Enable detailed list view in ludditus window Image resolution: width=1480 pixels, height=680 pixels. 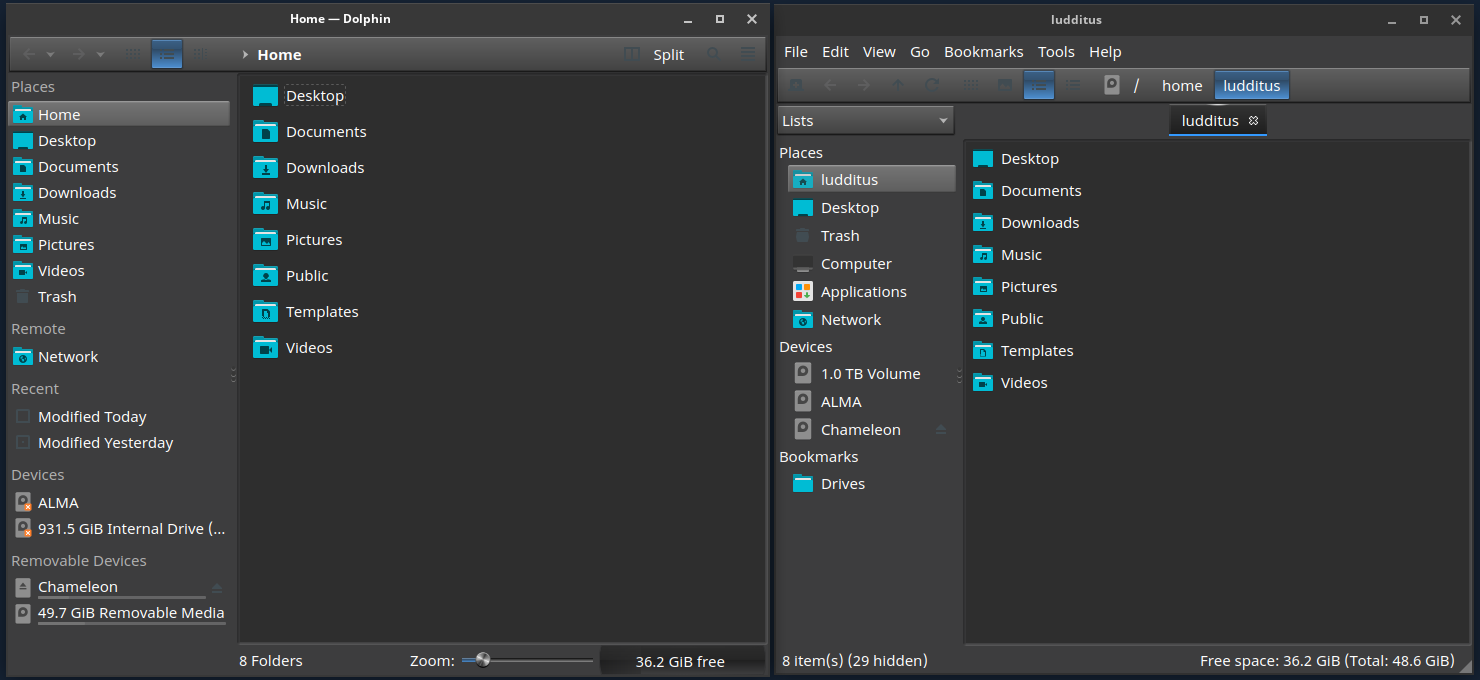click(x=1073, y=86)
